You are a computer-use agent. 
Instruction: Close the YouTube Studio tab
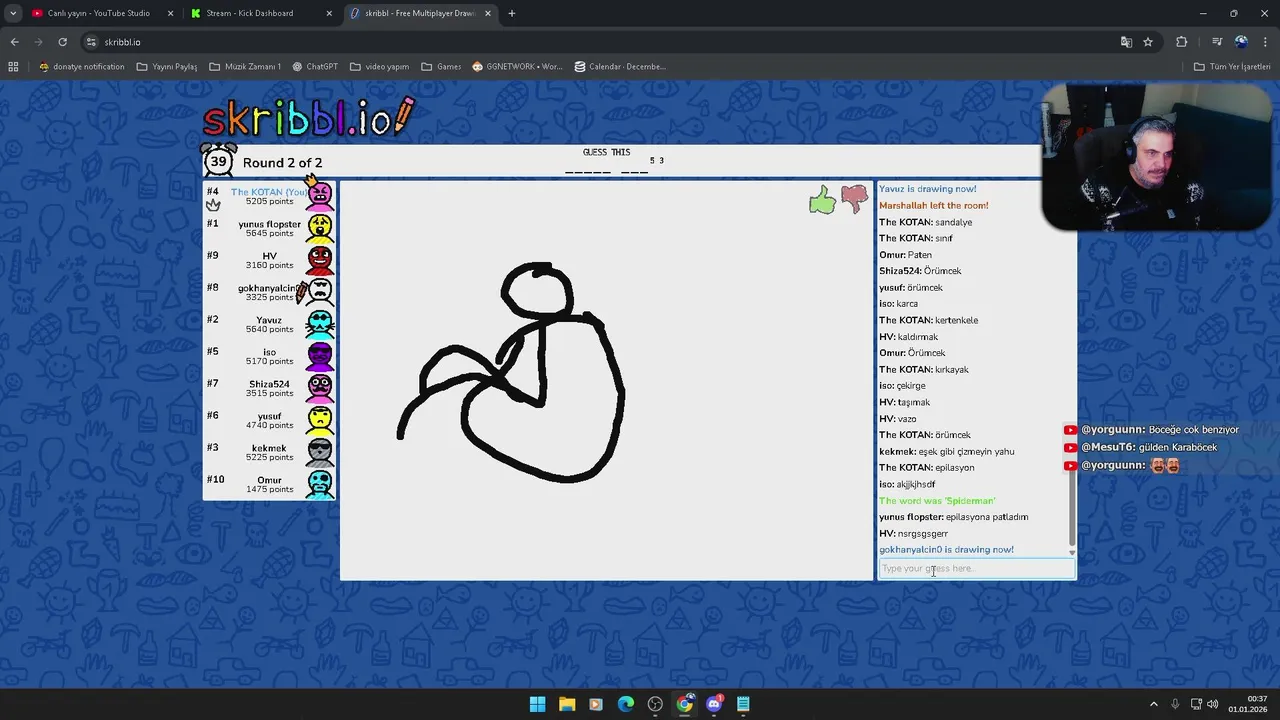click(x=170, y=13)
